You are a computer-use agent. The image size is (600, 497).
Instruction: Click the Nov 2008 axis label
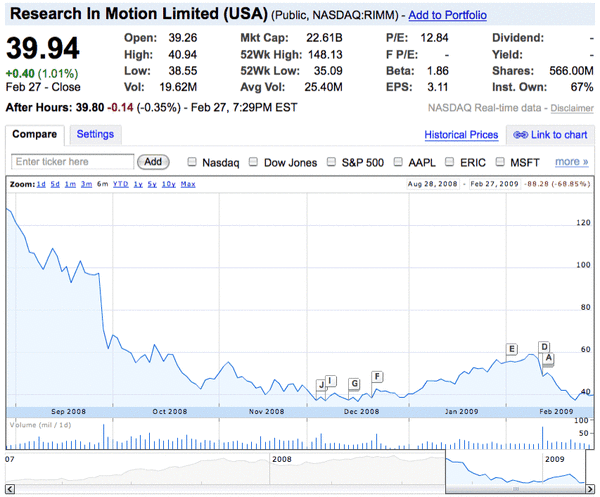266,412
